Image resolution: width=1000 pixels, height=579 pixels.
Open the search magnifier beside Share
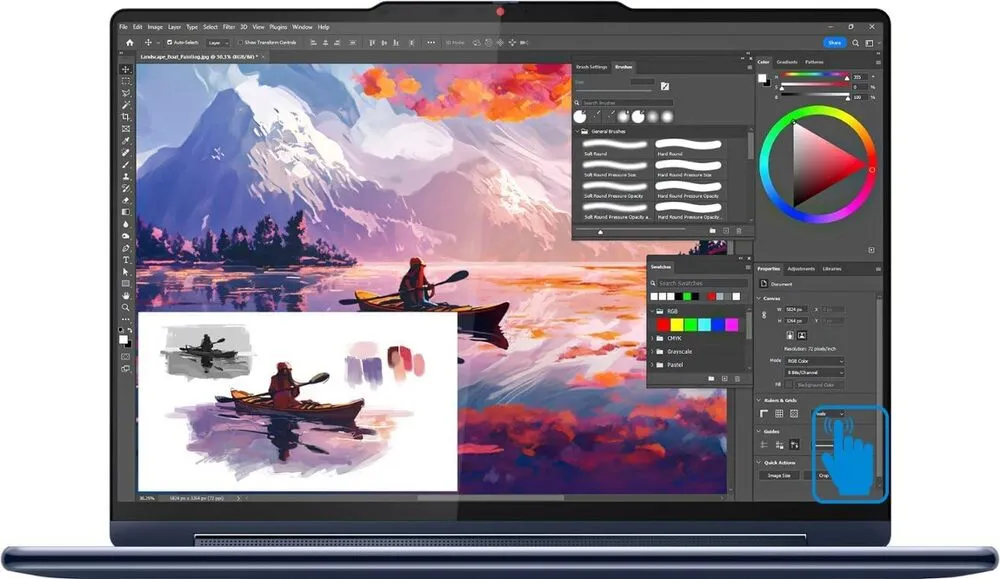coord(855,43)
